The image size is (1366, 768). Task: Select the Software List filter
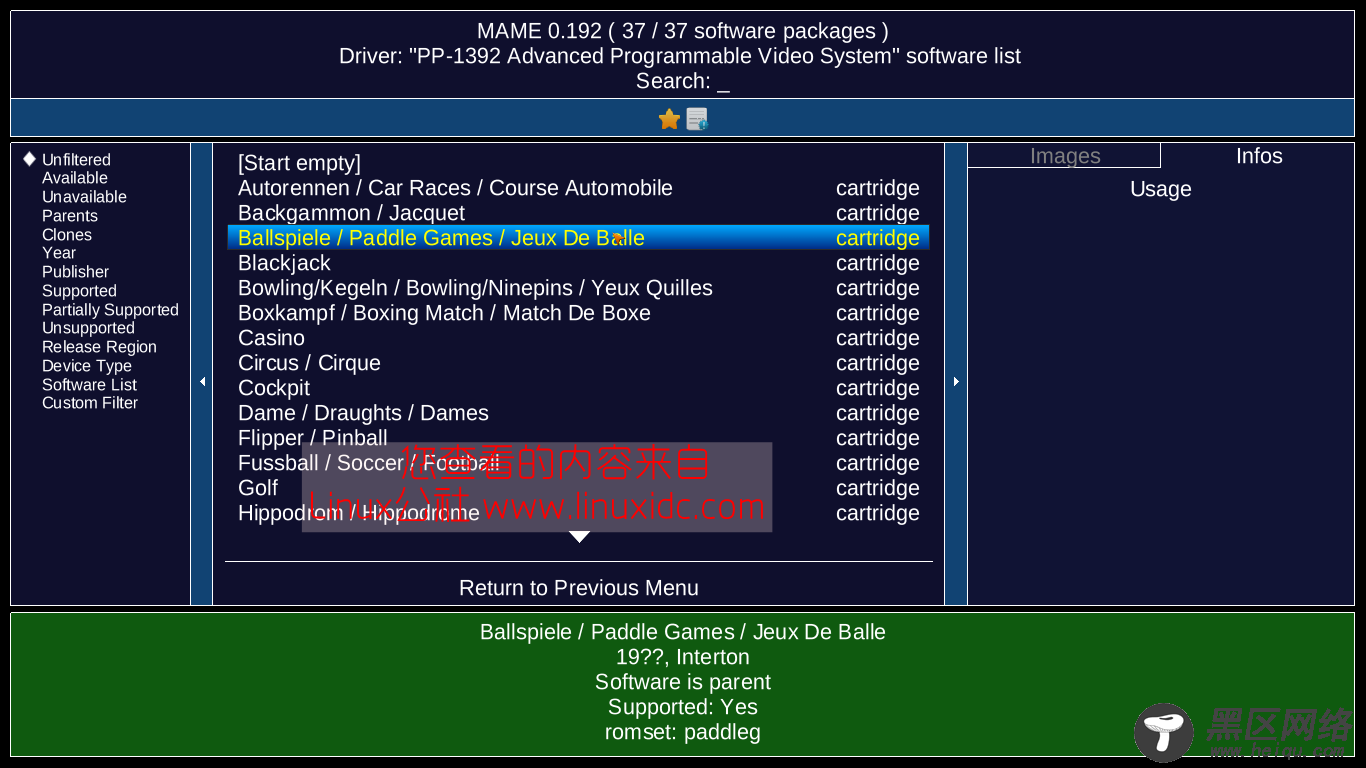(89, 385)
